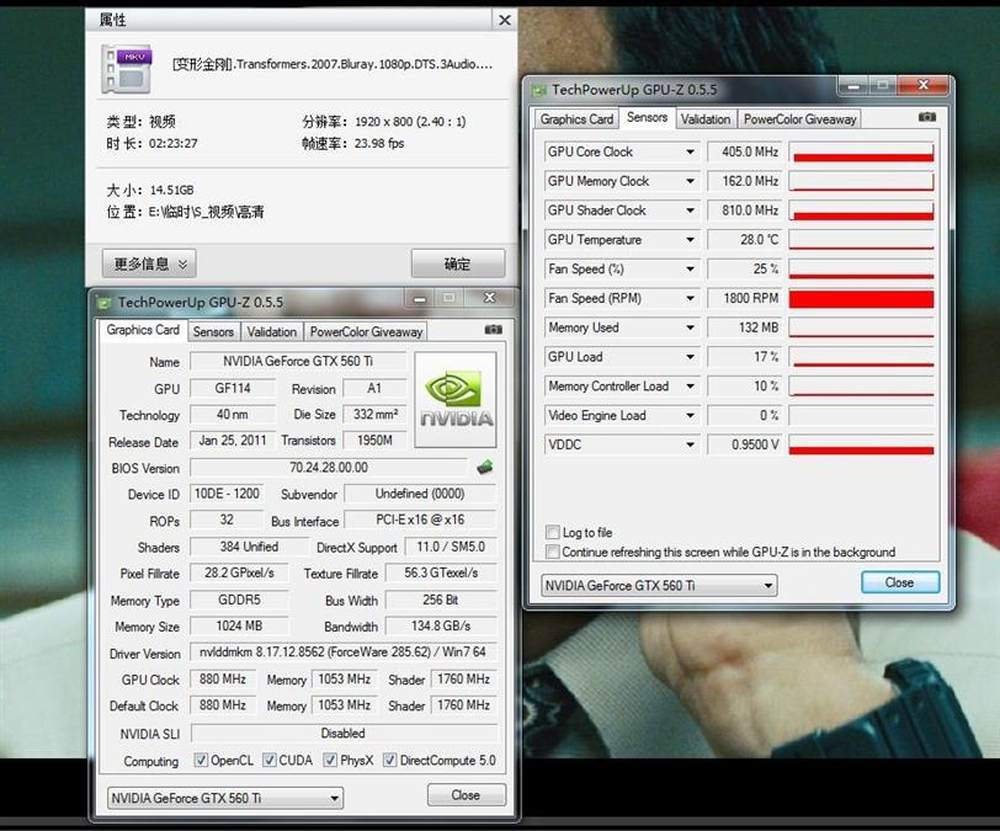Click the NVIDIA SLI Disabled field
This screenshot has width=1000, height=831.
343,733
